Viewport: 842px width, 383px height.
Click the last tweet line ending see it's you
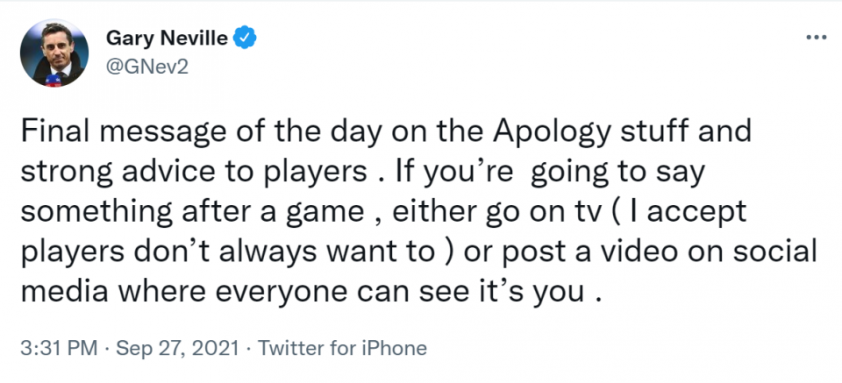[x=310, y=292]
